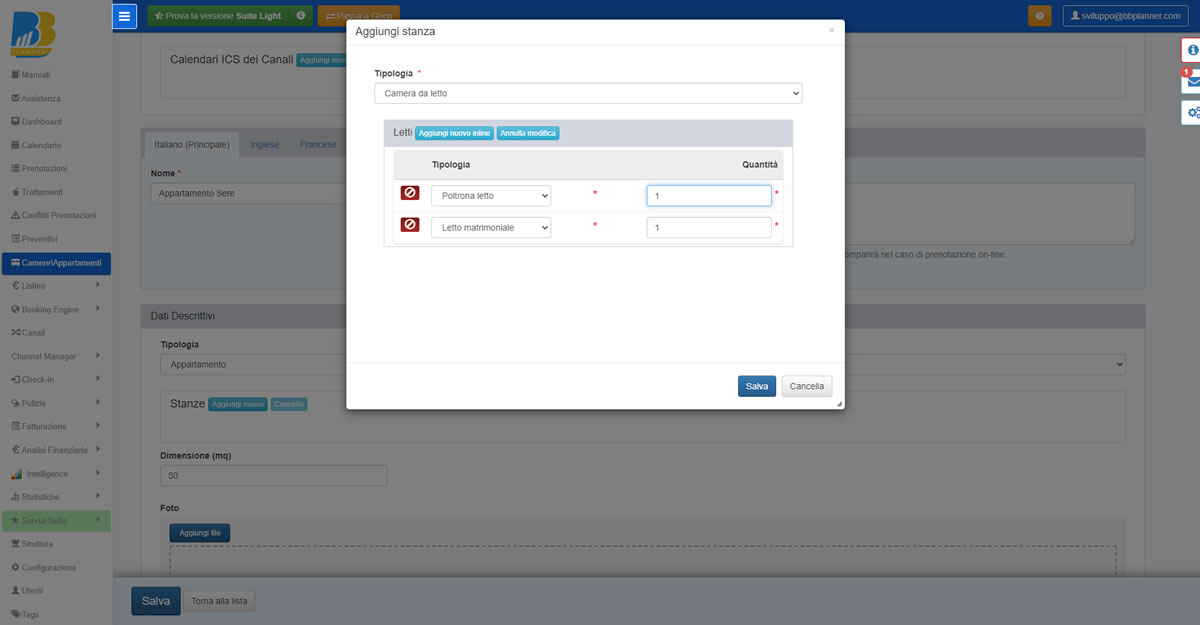Click Aggiungi nuovo inline for Letti
Image resolution: width=1200 pixels, height=625 pixels.
[455, 133]
